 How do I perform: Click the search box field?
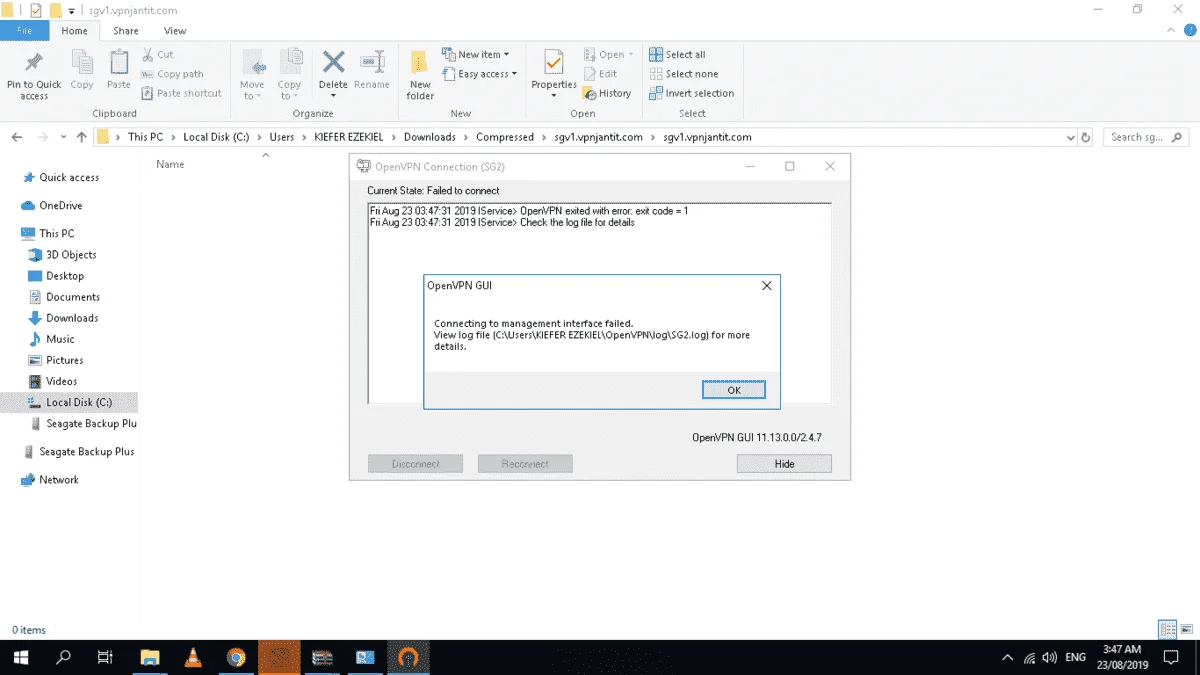[1146, 137]
